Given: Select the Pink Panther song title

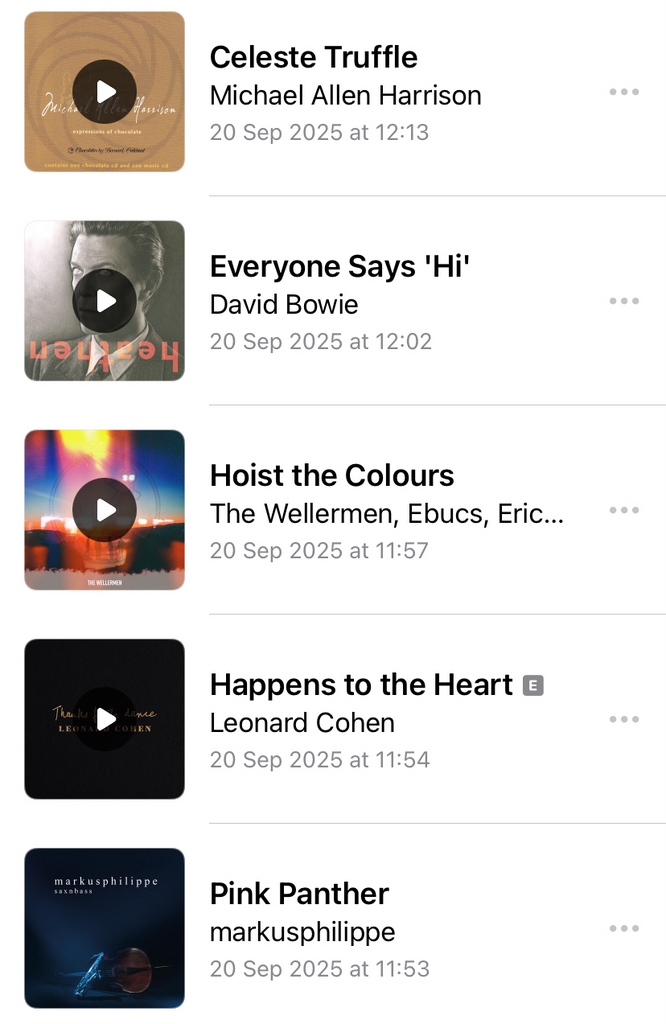Looking at the screenshot, I should (299, 893).
